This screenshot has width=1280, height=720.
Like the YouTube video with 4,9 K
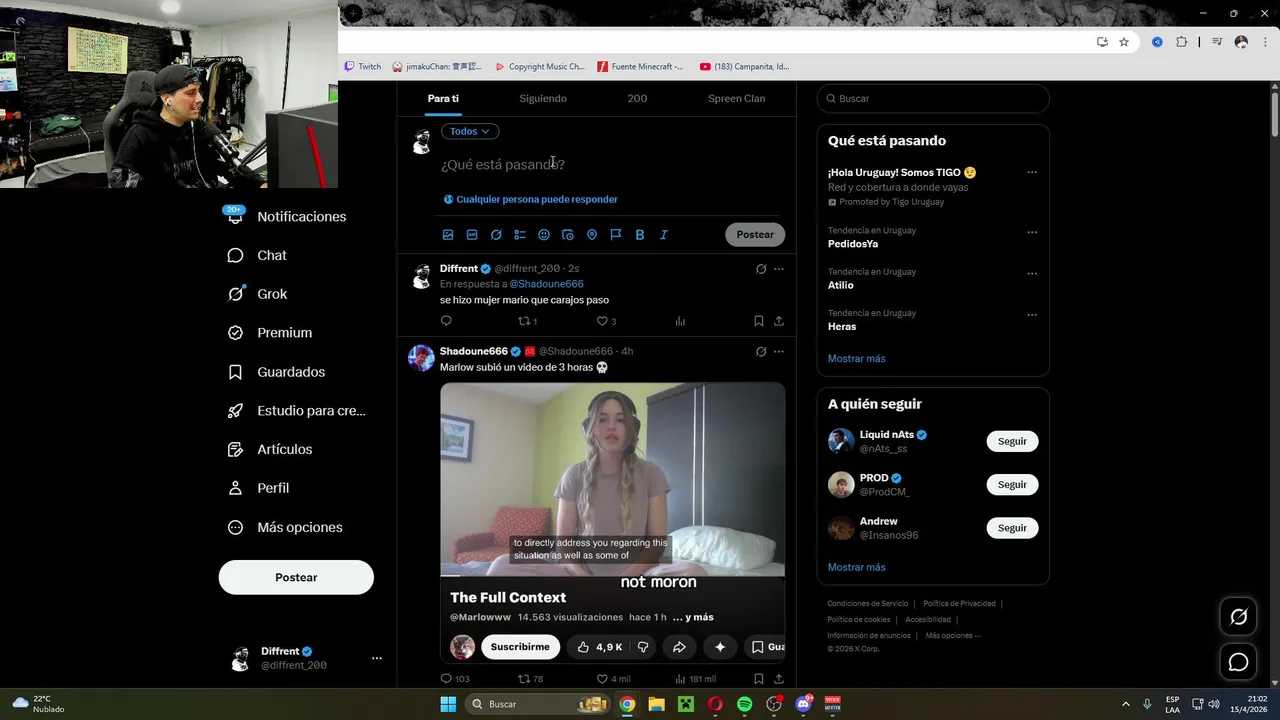click(599, 647)
